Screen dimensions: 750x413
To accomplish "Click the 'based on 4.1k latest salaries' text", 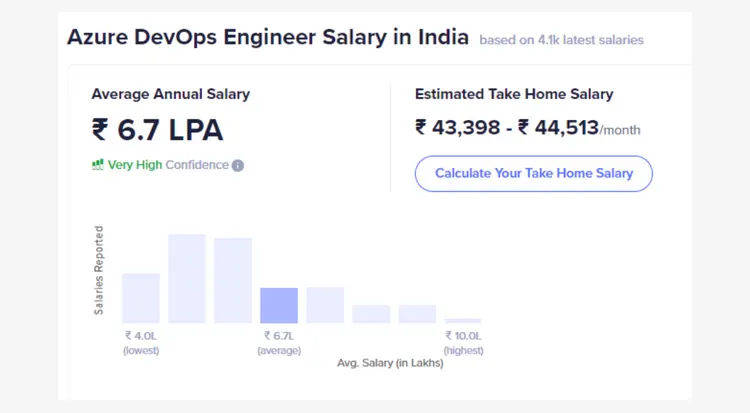I will (561, 40).
